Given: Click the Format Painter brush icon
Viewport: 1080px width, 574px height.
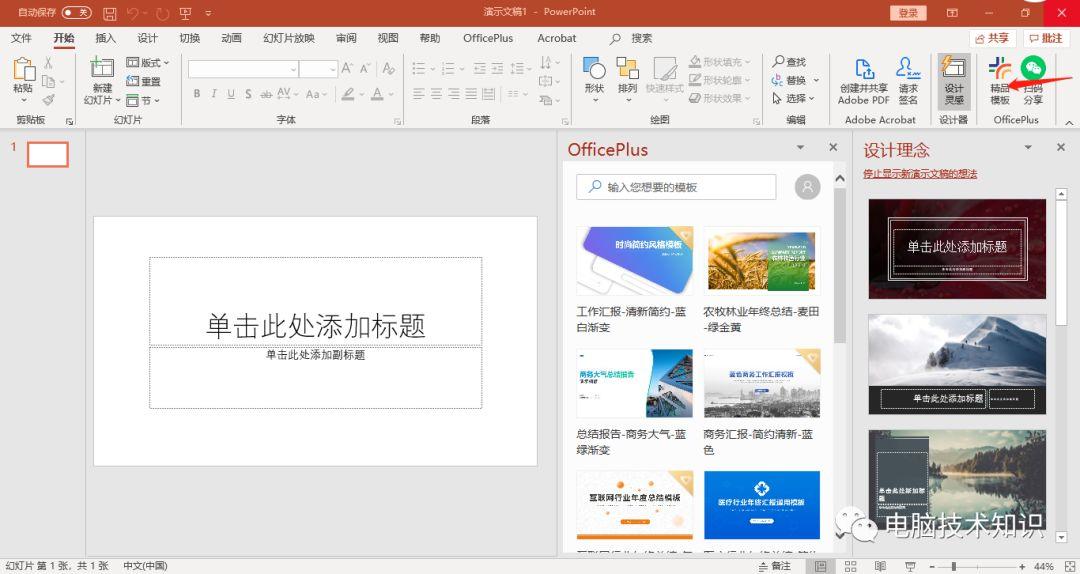Looking at the screenshot, I should 48,100.
